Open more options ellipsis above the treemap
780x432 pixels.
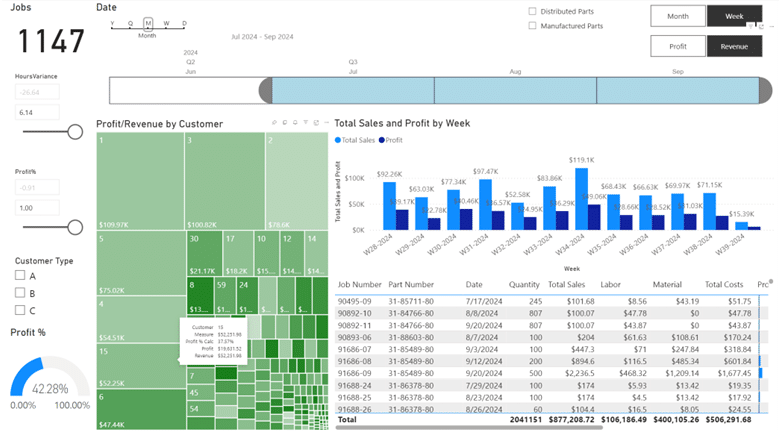326,122
